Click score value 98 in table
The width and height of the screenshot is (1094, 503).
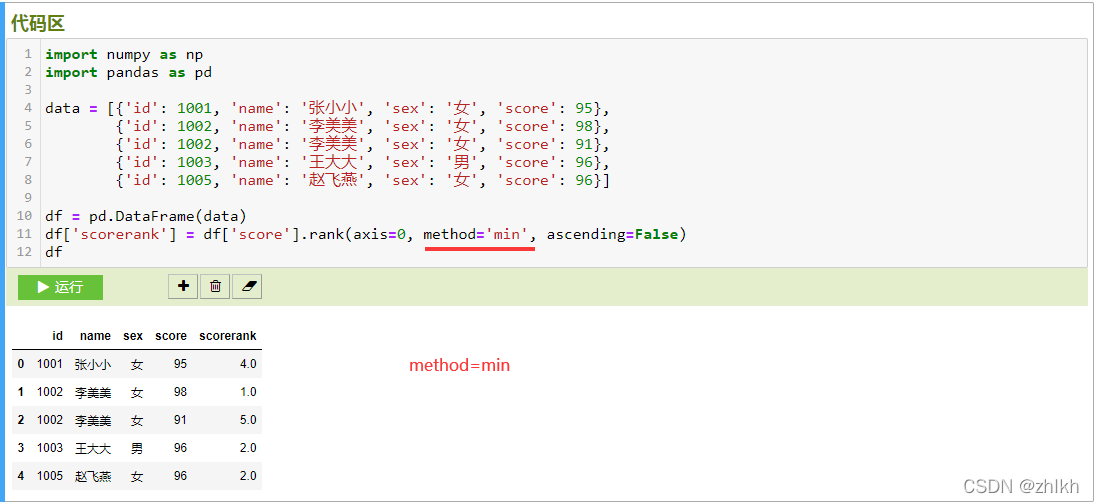tap(180, 392)
